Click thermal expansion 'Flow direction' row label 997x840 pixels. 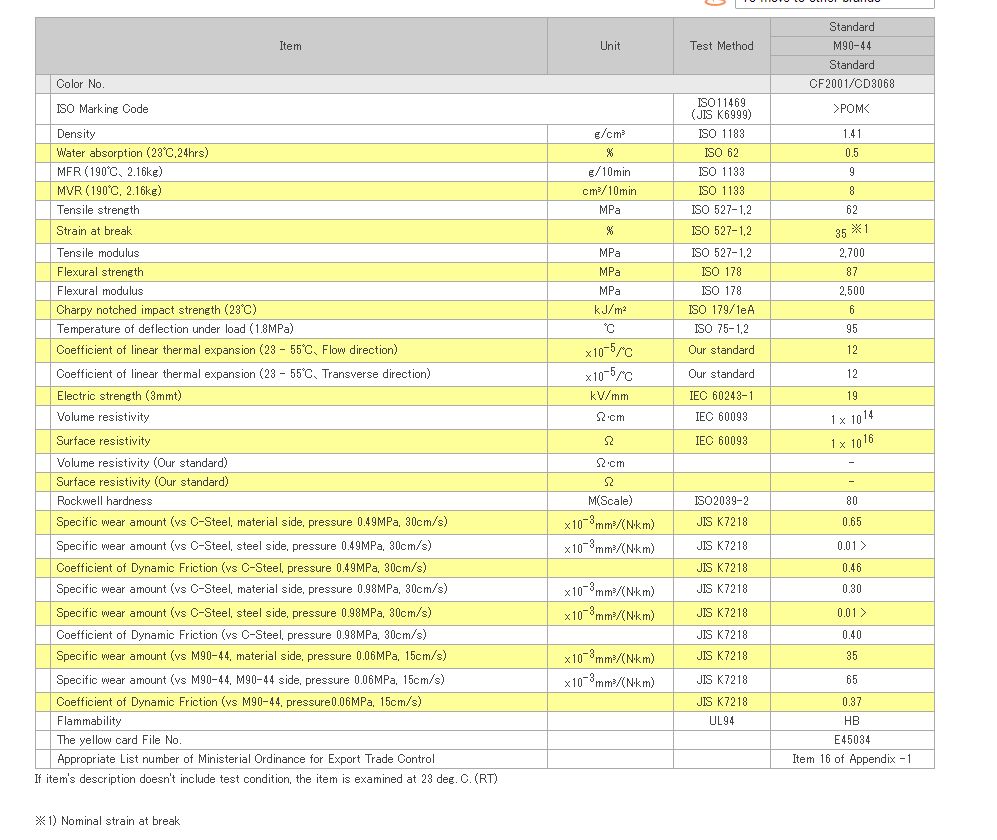point(227,350)
